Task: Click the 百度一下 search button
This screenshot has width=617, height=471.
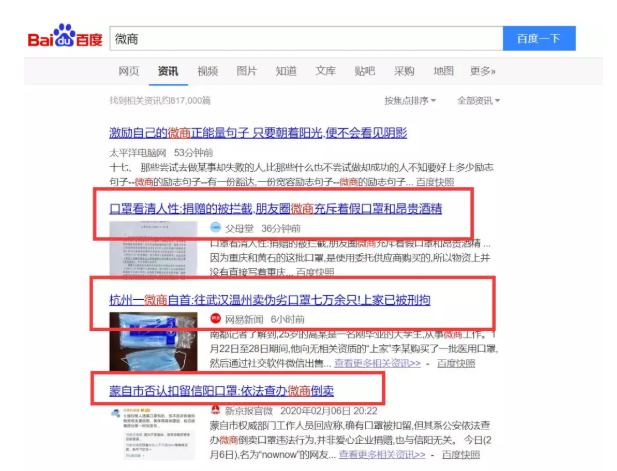Action: click(x=539, y=39)
